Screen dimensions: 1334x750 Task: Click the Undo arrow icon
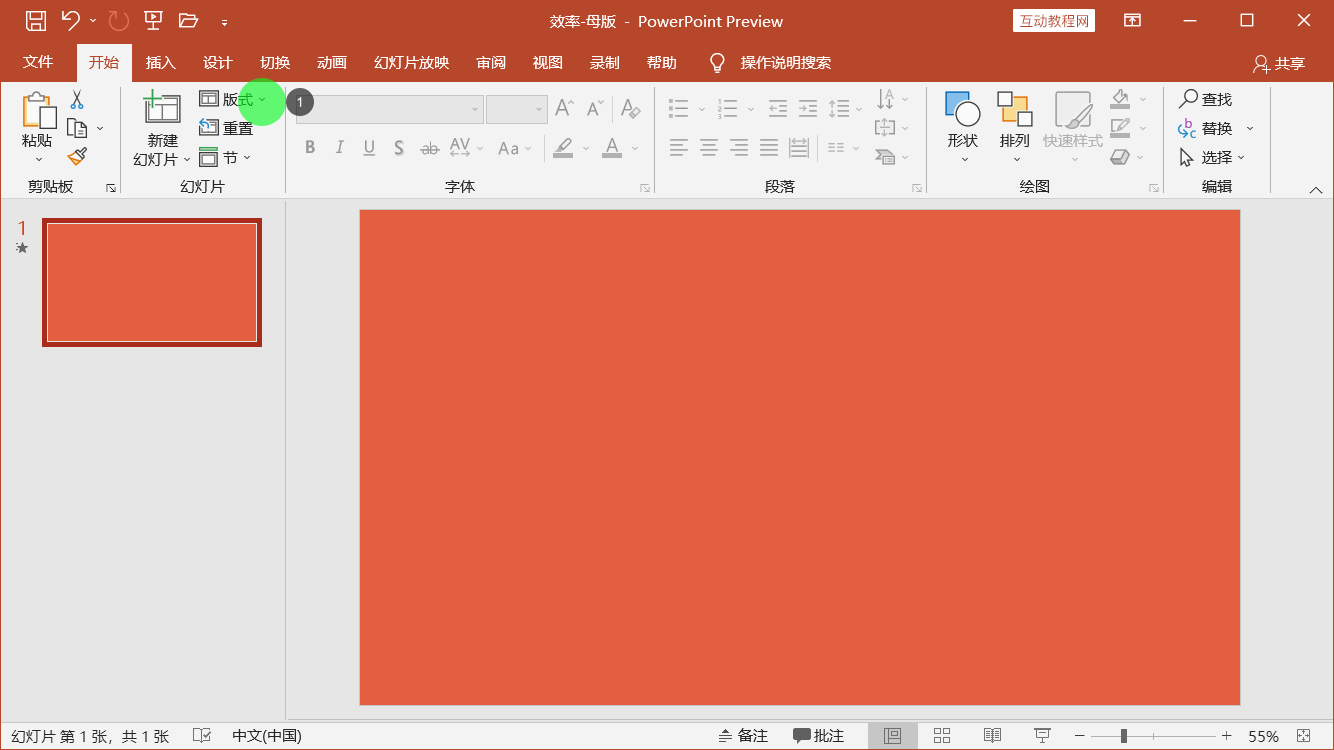click(x=70, y=20)
